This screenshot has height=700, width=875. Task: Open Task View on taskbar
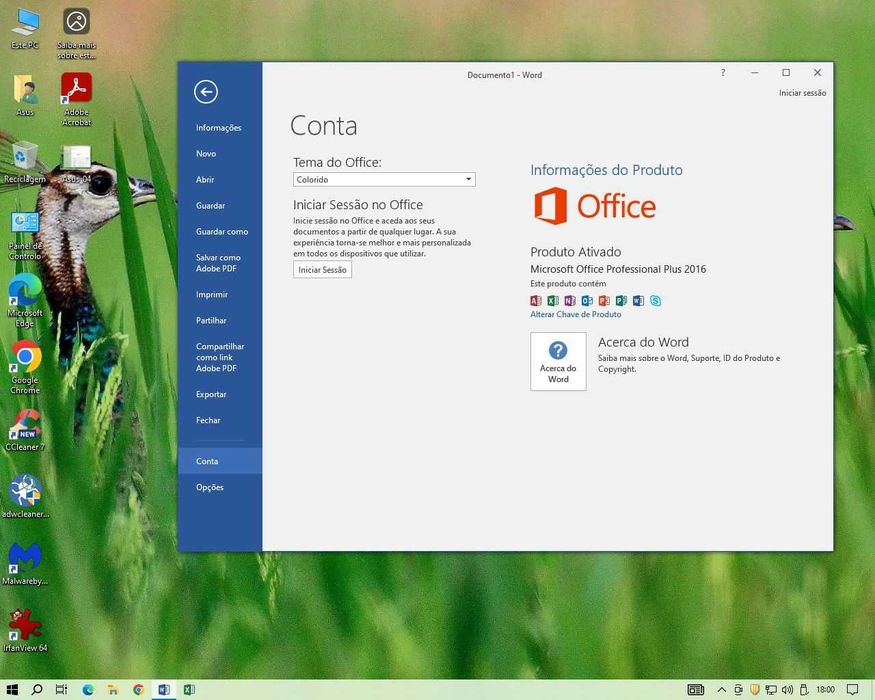pyautogui.click(x=62, y=689)
